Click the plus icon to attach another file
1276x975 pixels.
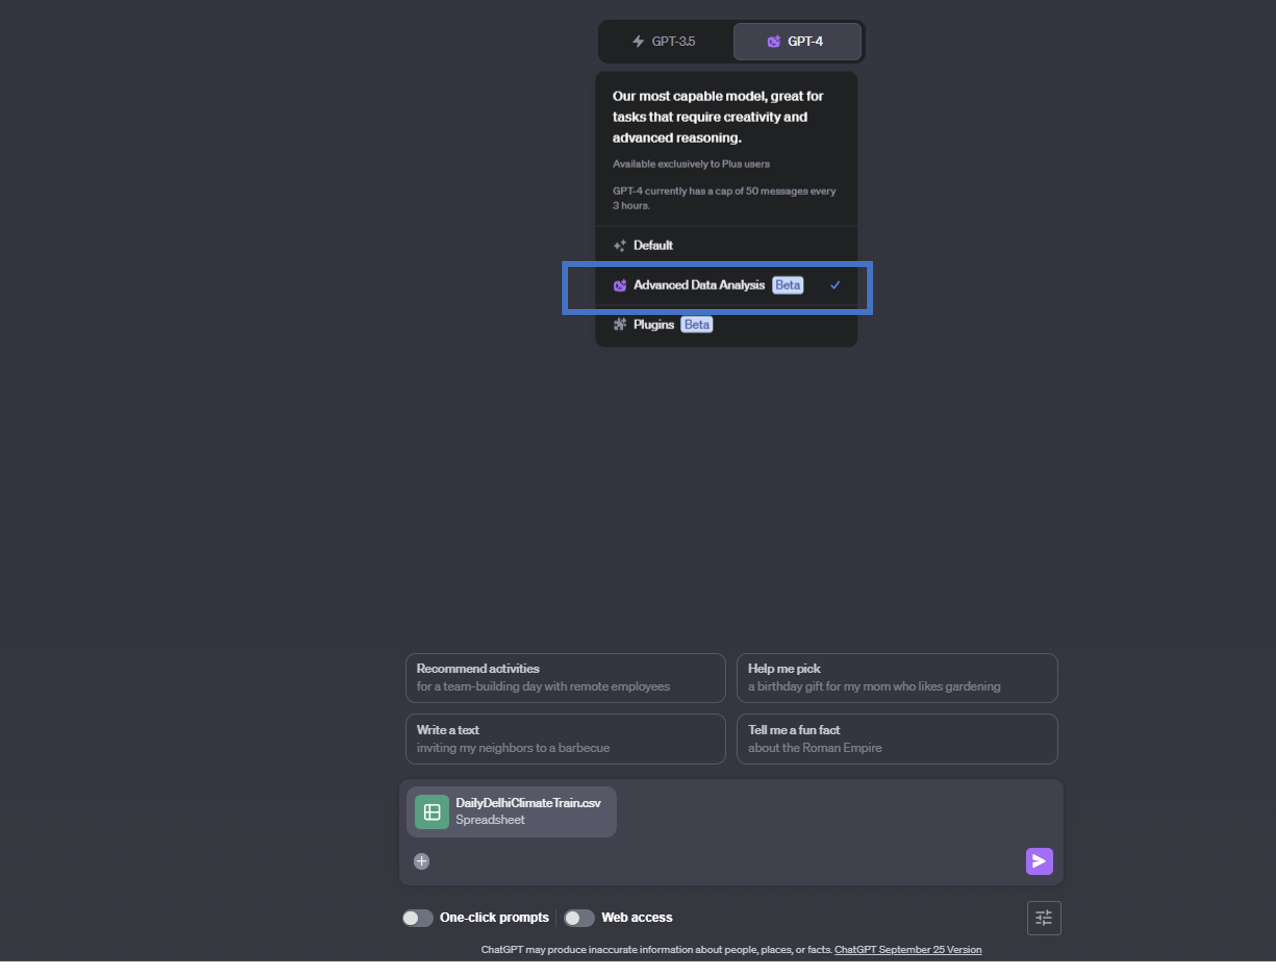click(421, 861)
